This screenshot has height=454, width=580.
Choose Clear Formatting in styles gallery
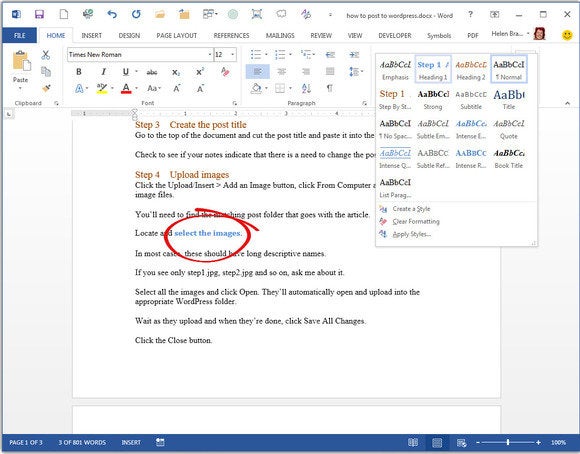click(416, 222)
